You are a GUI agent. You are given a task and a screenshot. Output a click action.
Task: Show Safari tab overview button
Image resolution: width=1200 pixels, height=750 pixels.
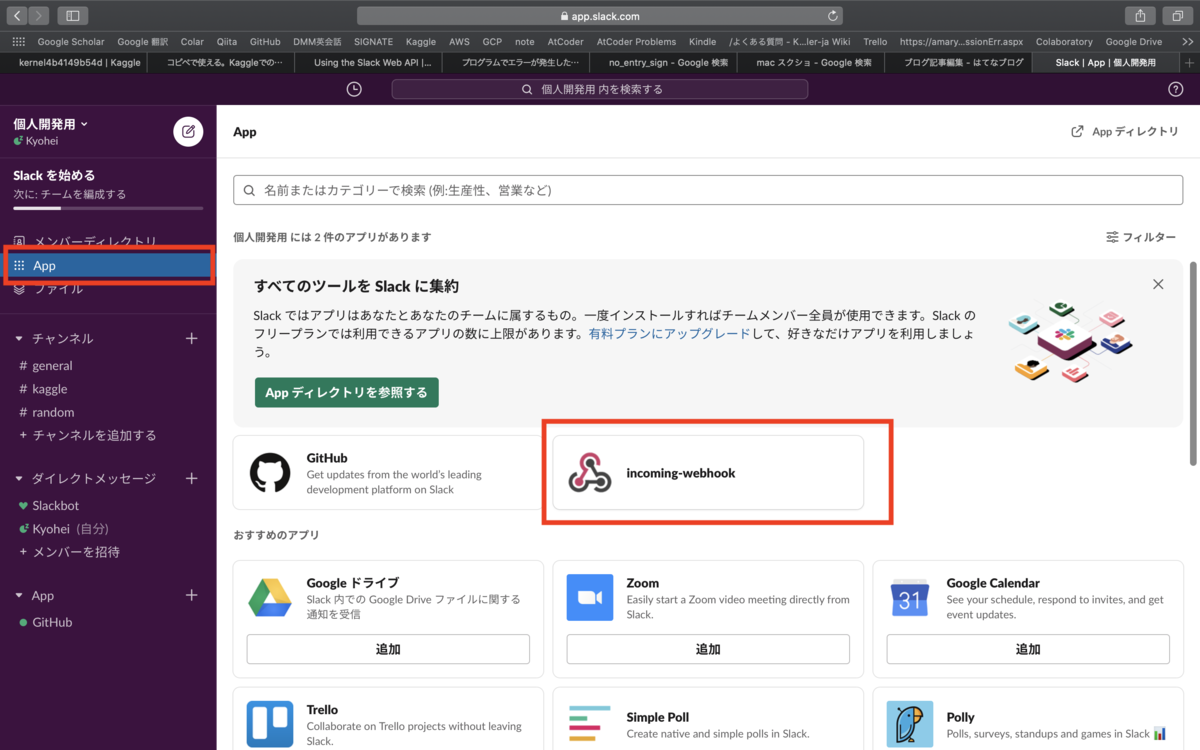pos(1177,16)
